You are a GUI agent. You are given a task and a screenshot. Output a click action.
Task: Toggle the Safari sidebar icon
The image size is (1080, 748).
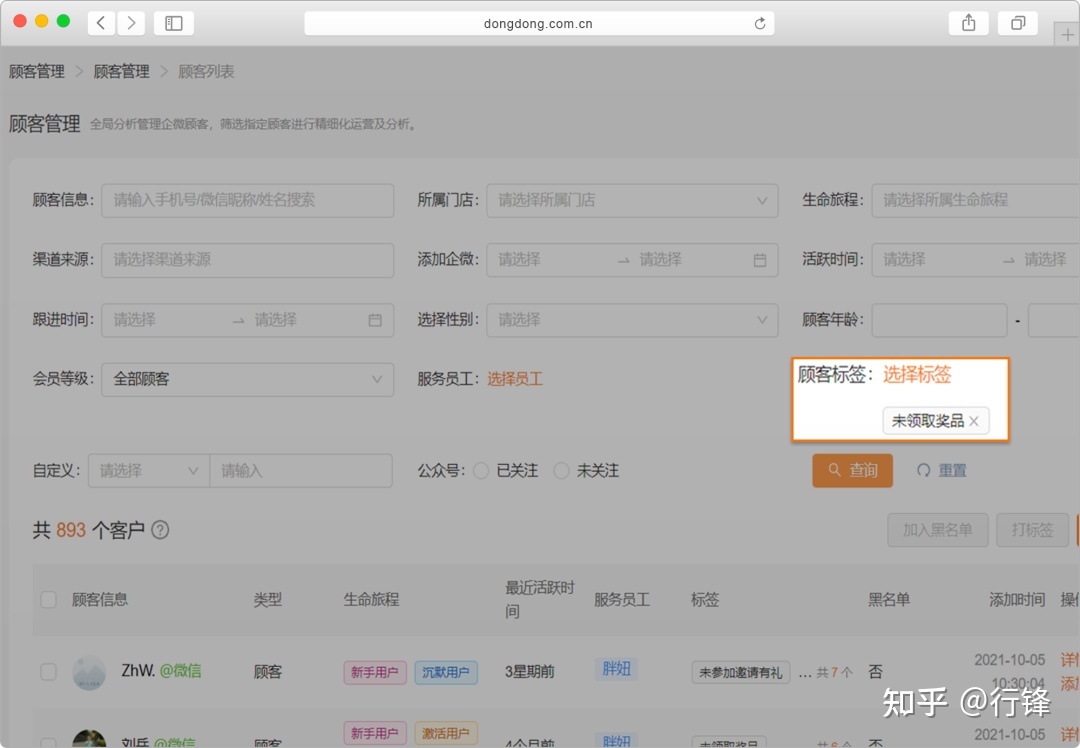coord(174,23)
